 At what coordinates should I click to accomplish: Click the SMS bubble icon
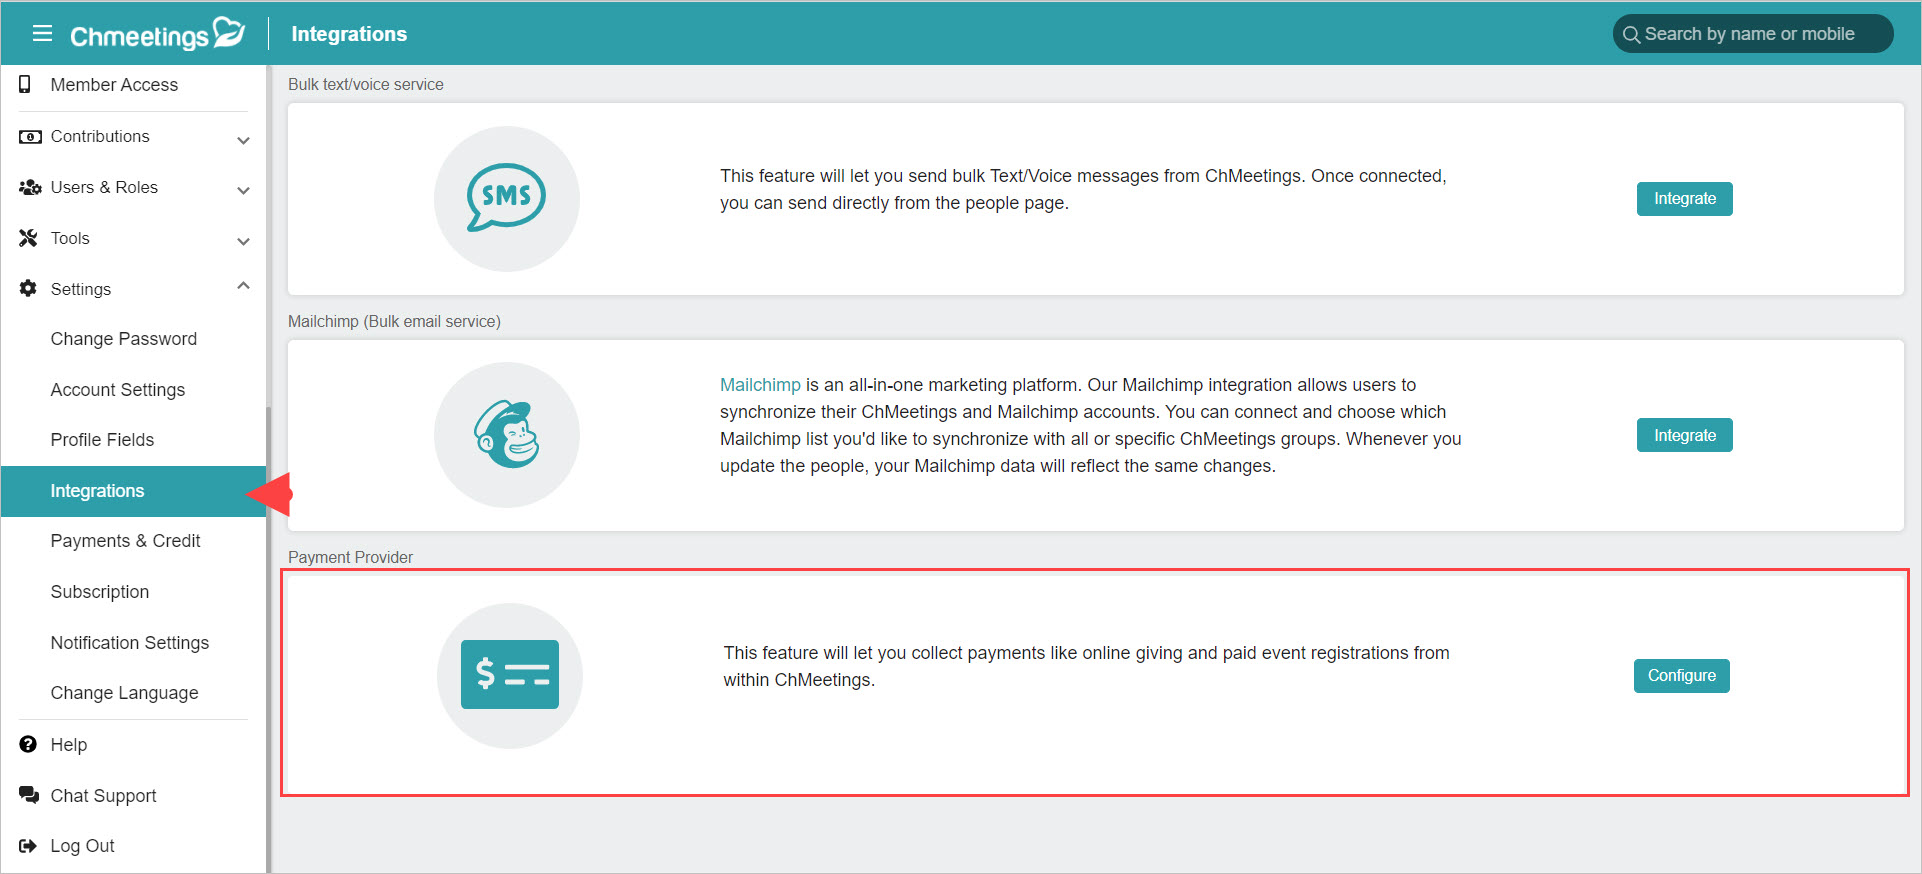click(x=507, y=198)
